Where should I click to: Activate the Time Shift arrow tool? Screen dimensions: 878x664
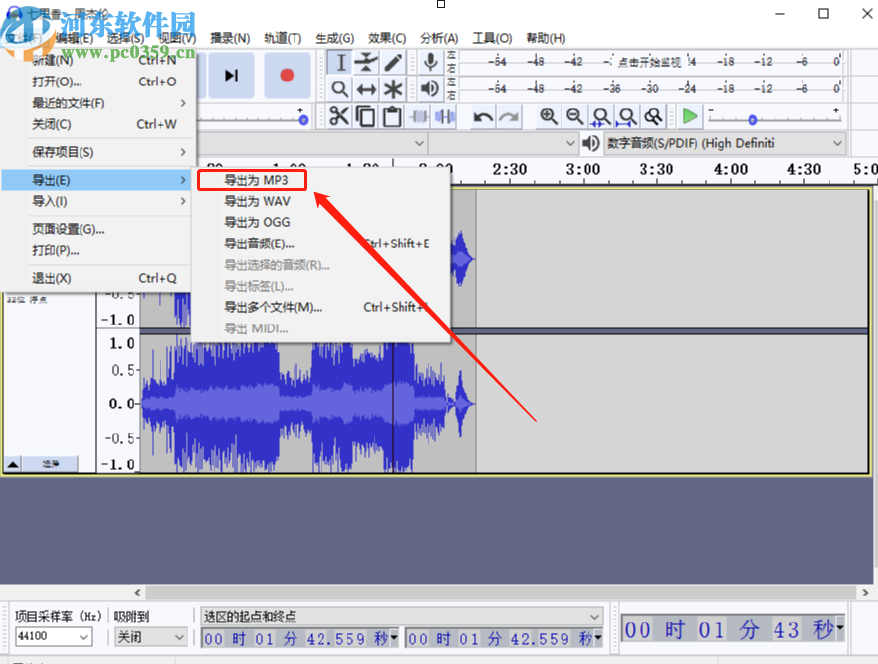pyautogui.click(x=367, y=89)
